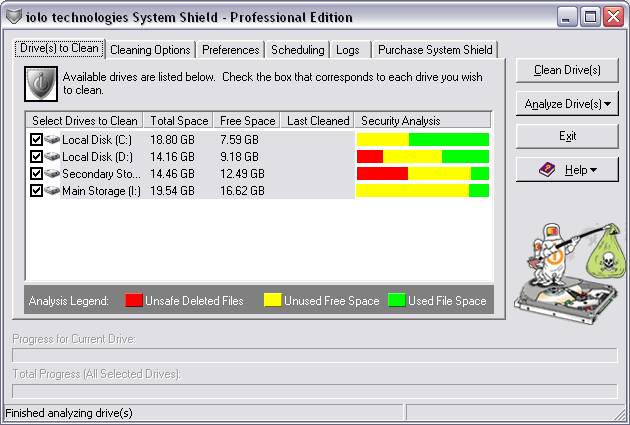Click the drive icon next to Main Storage (I:)
The image size is (630, 425).
click(x=52, y=190)
